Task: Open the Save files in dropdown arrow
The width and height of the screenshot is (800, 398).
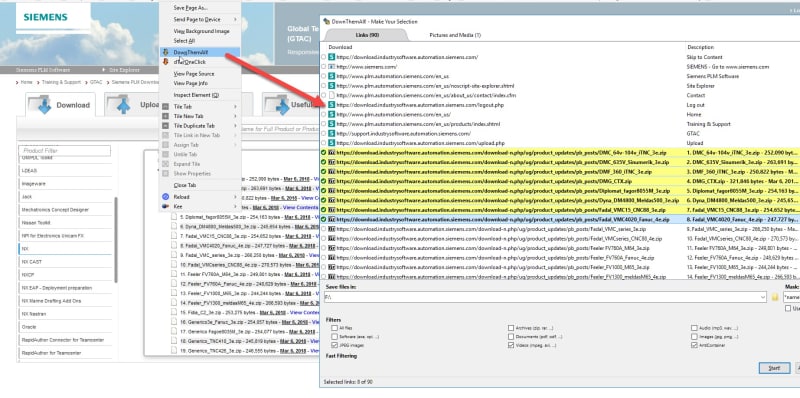Action: tap(763, 297)
